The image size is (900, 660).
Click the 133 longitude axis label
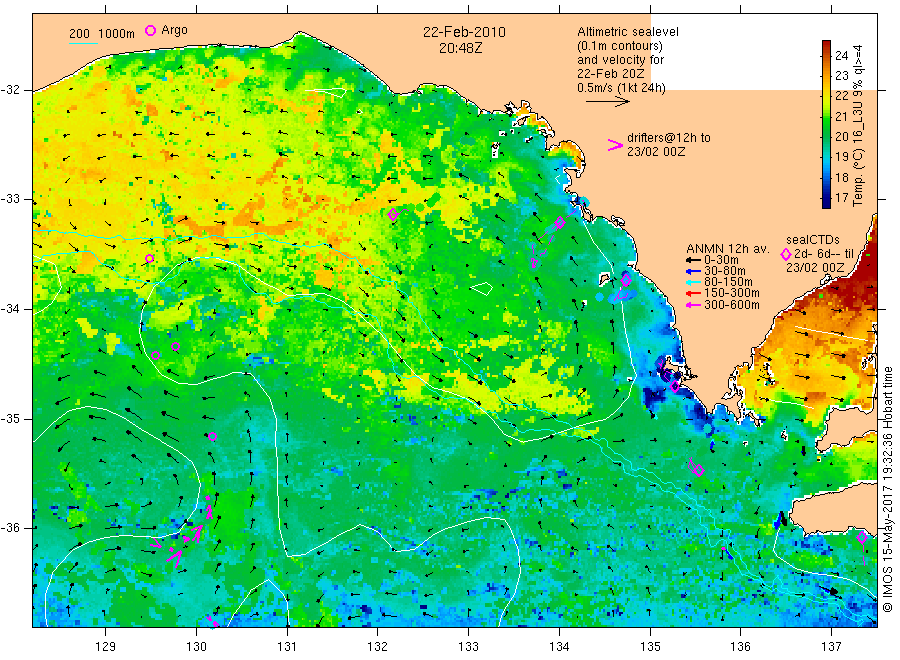(x=468, y=647)
